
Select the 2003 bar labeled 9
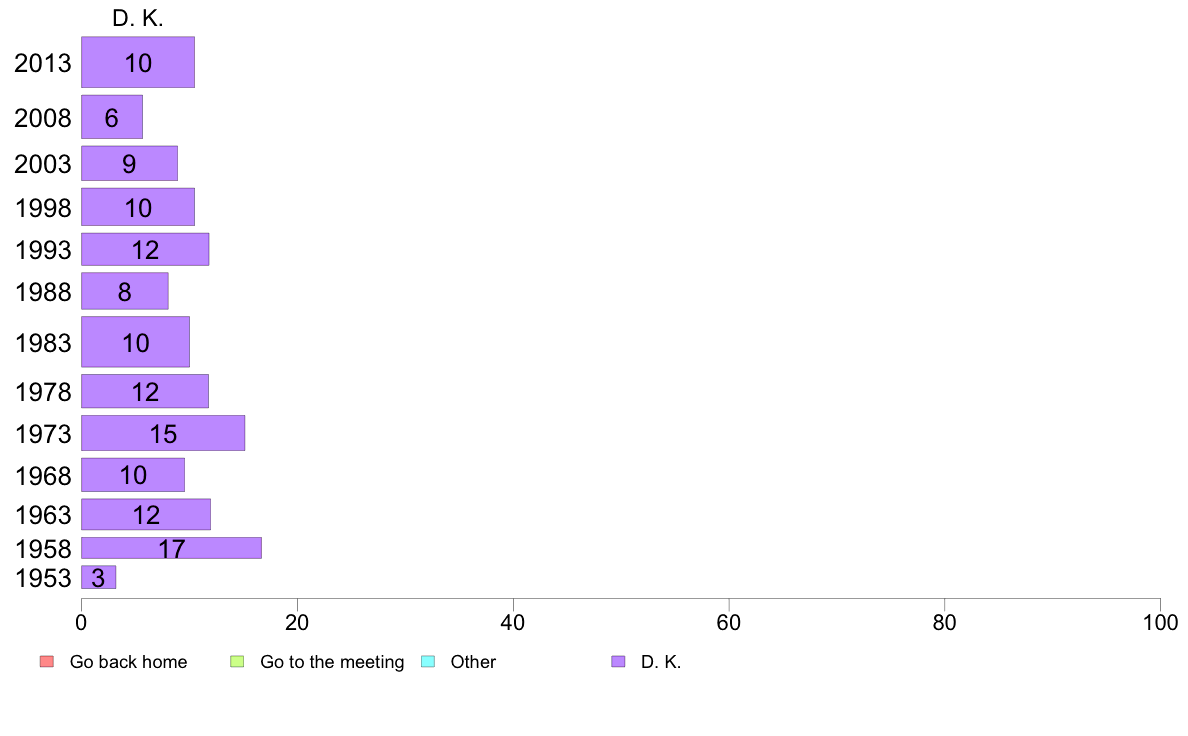pos(130,163)
